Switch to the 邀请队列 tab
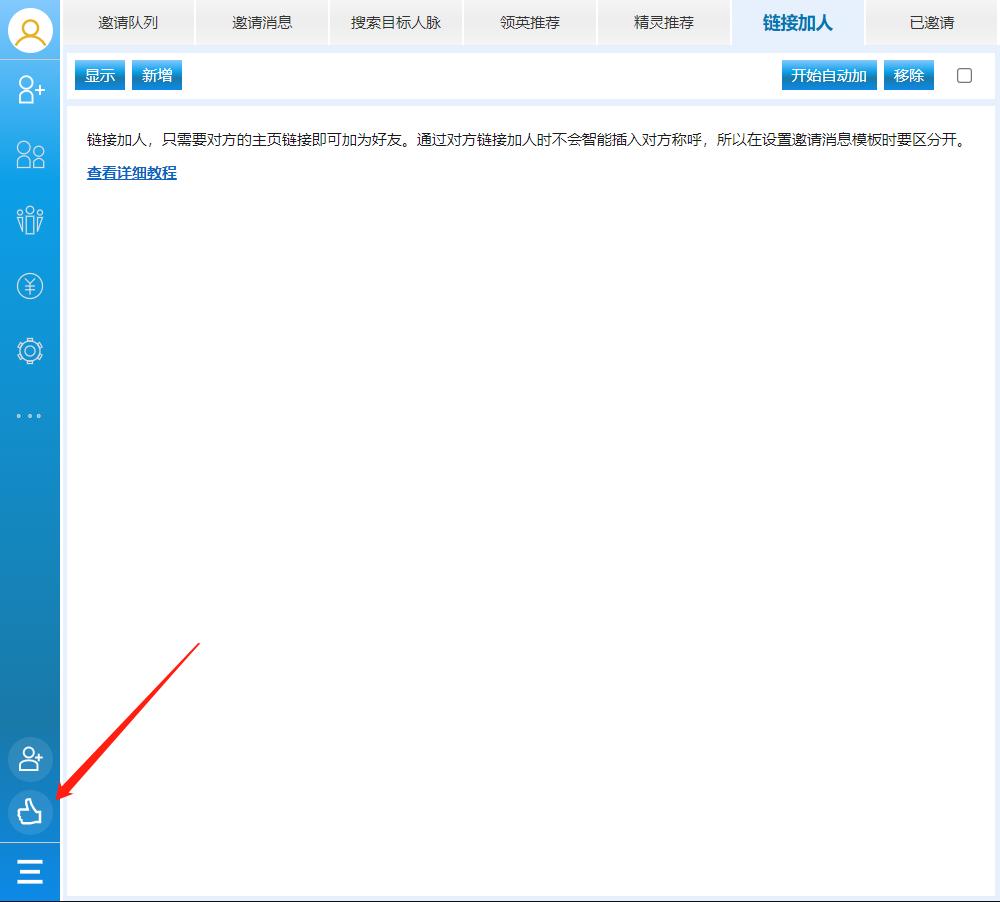The image size is (1000, 902). coord(127,22)
